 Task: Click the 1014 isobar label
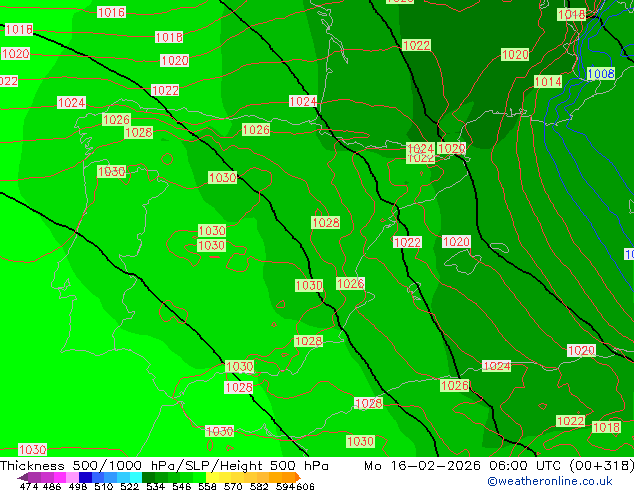click(548, 81)
